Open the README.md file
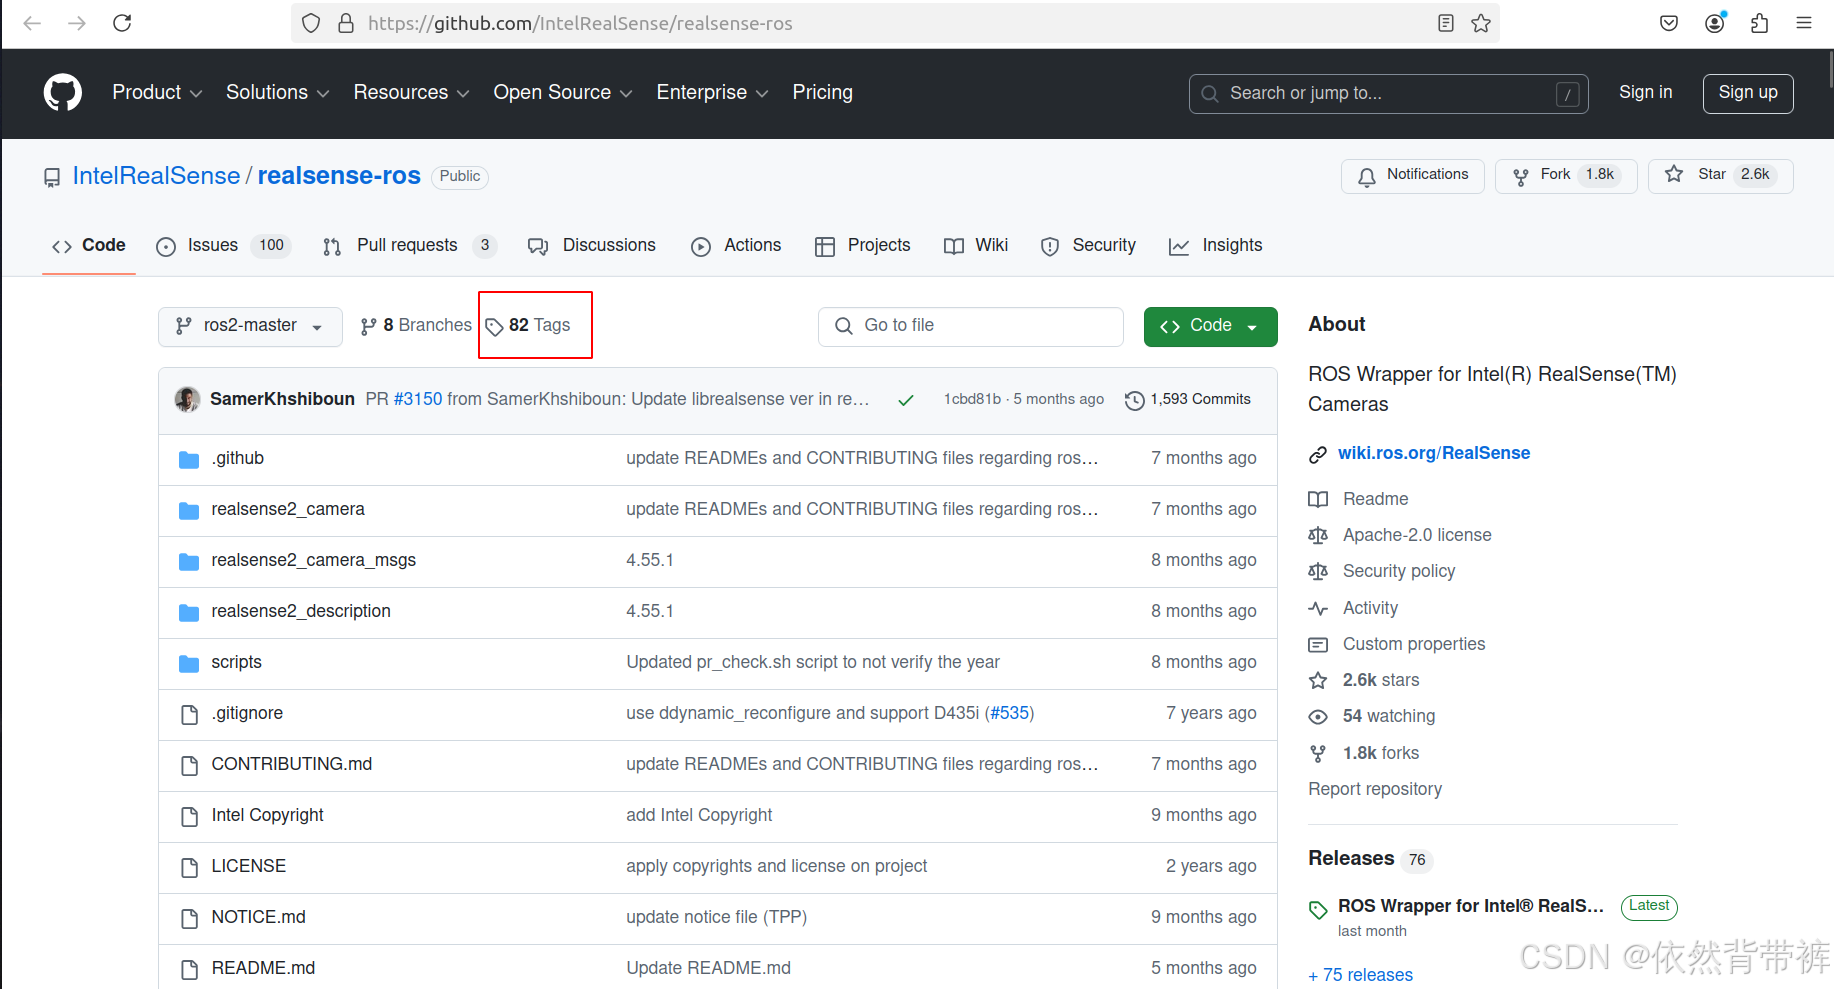 (263, 969)
